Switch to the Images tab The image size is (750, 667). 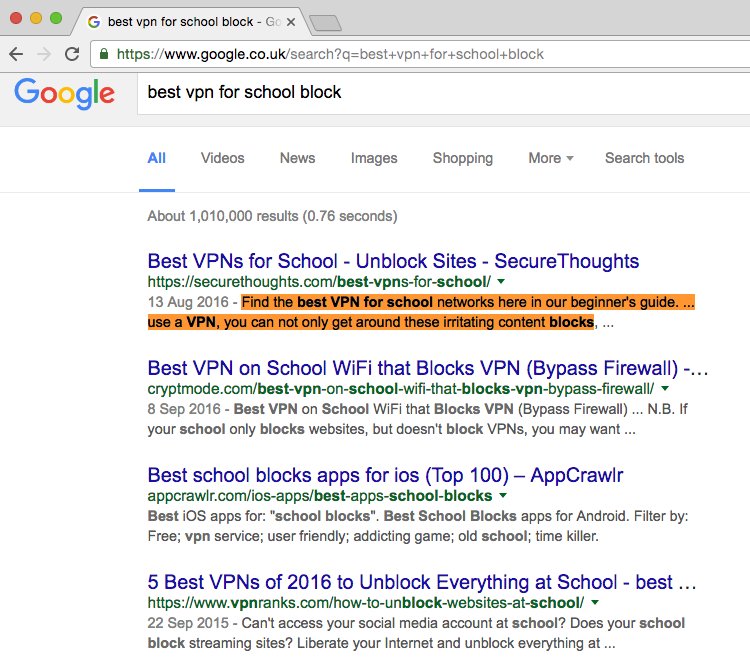coord(374,158)
